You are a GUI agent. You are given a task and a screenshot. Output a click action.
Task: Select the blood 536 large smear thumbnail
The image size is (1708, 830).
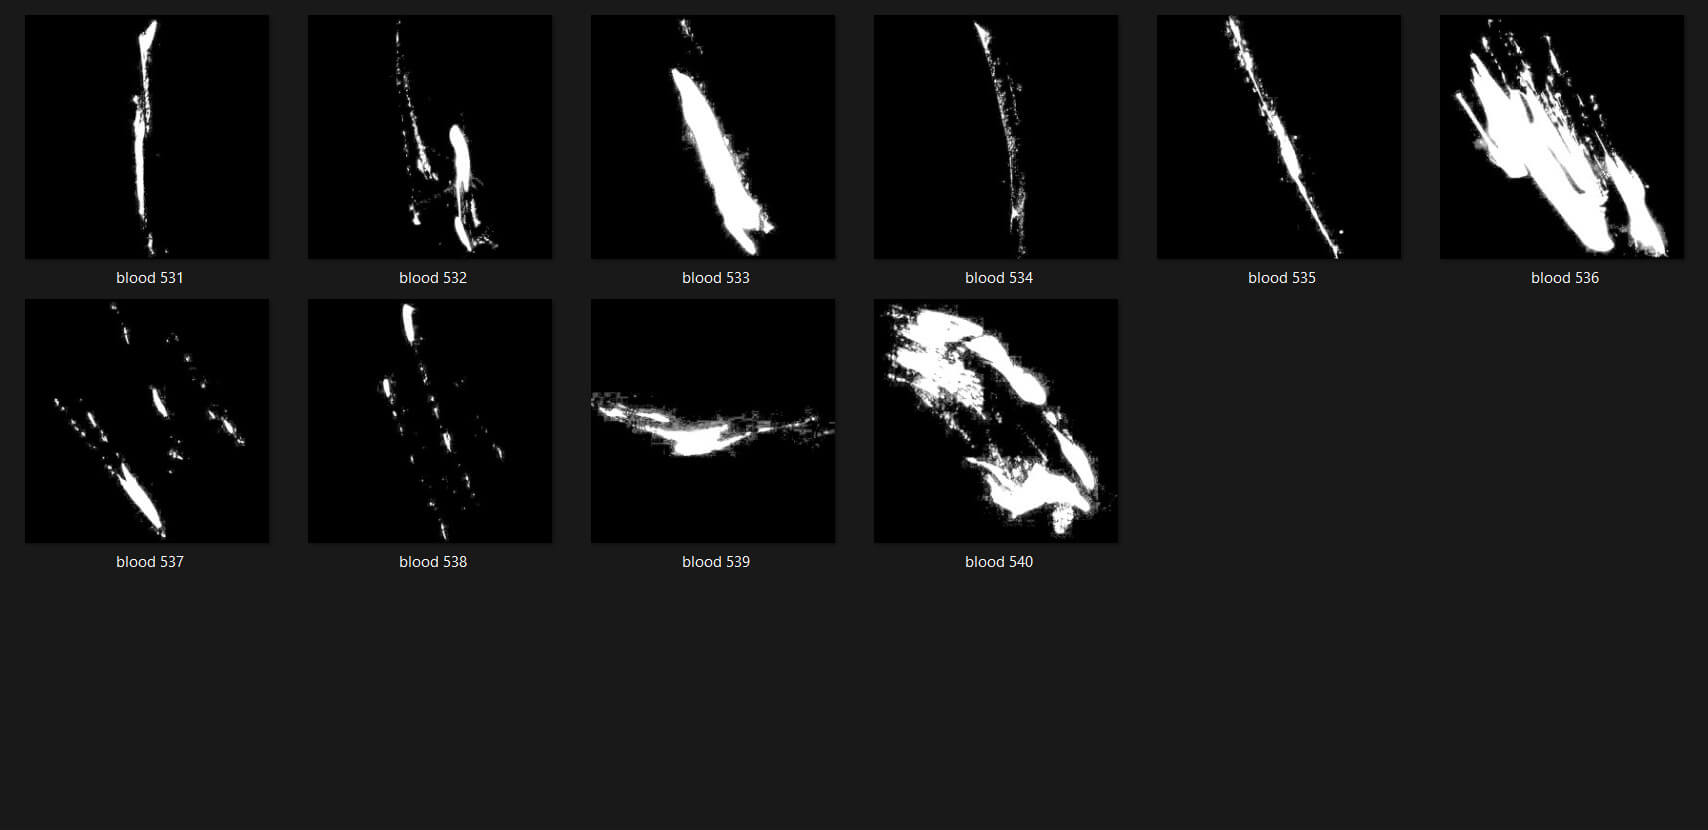coord(1562,137)
